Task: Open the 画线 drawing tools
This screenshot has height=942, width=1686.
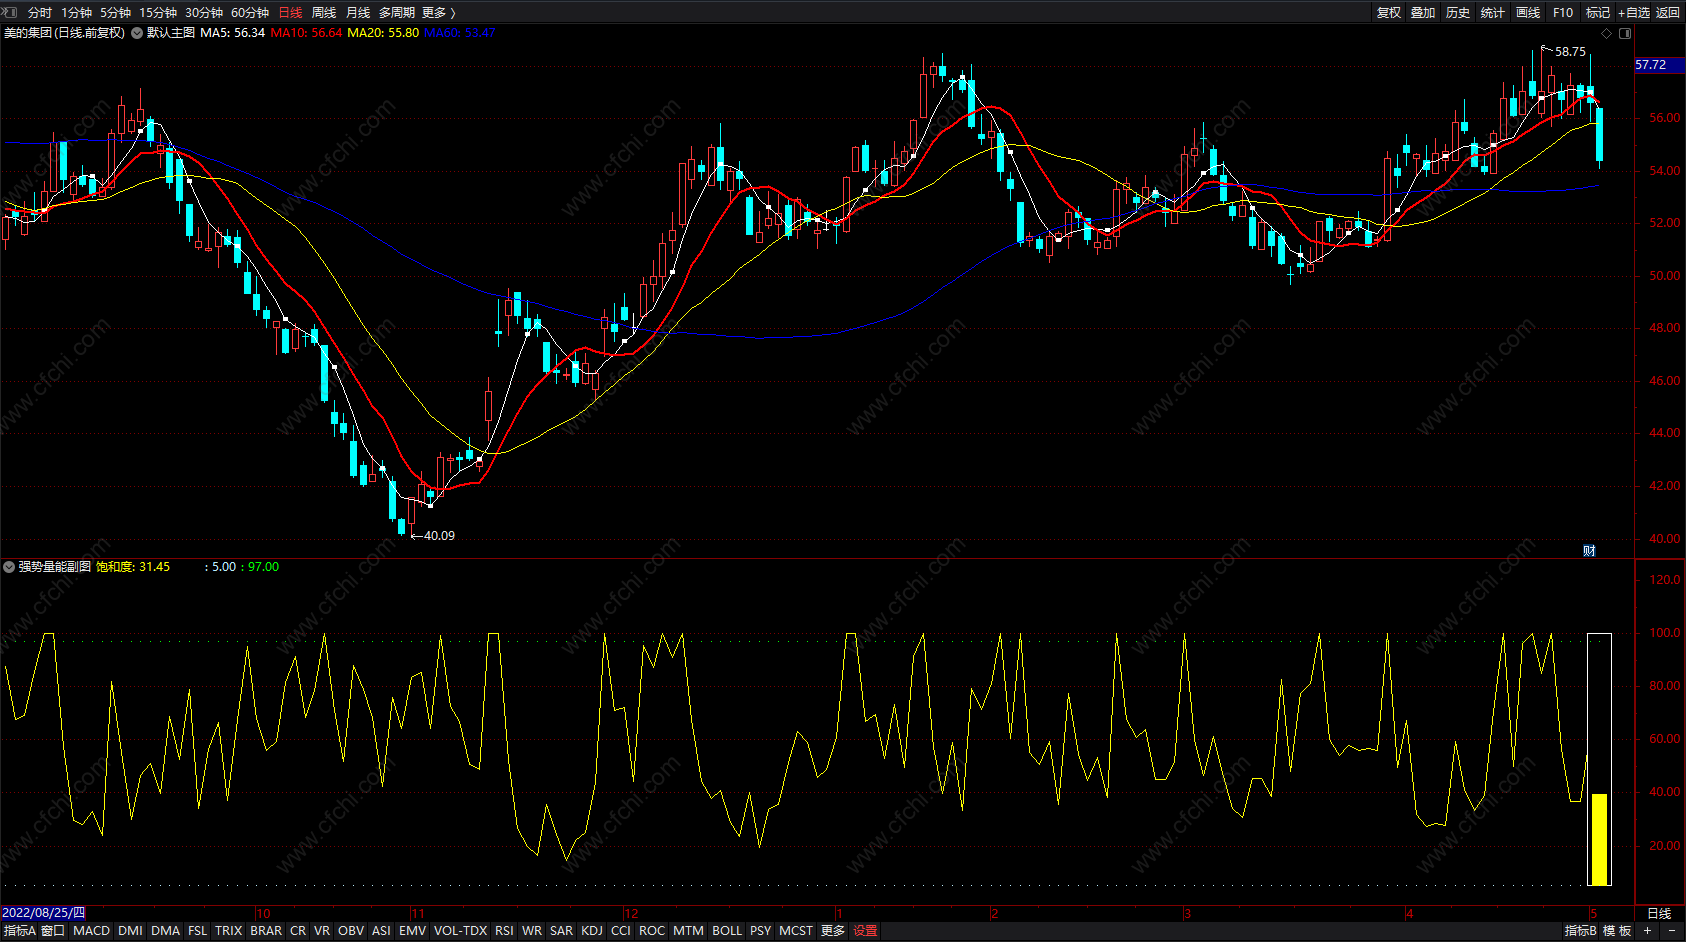Action: [1527, 12]
